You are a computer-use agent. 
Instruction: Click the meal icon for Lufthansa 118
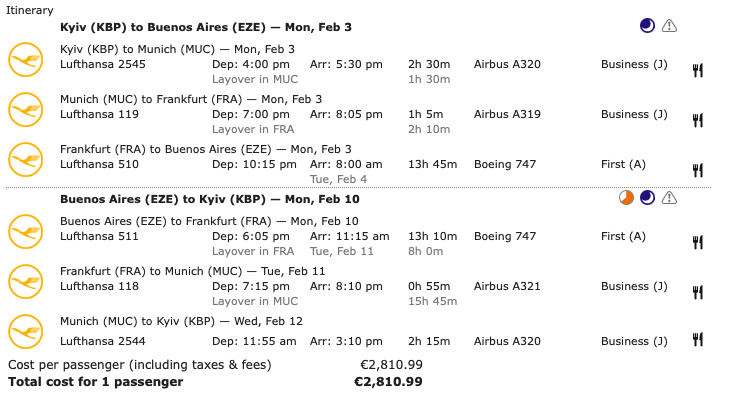698,292
